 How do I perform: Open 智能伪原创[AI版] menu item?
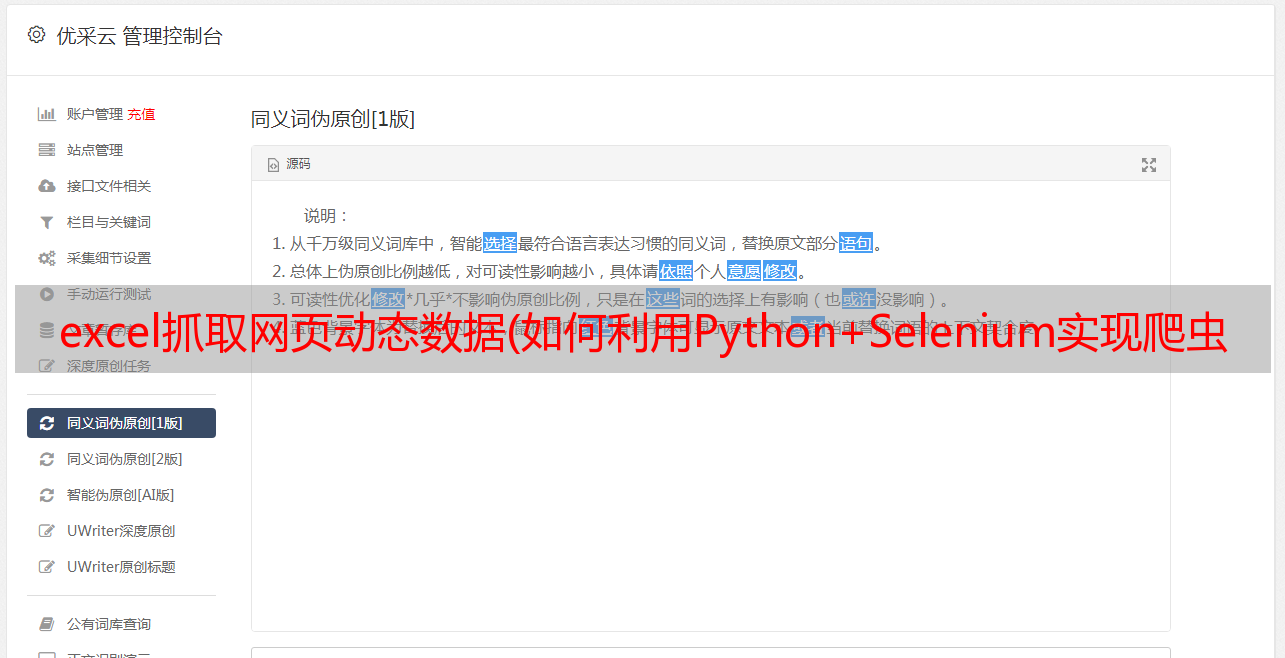(x=121, y=495)
